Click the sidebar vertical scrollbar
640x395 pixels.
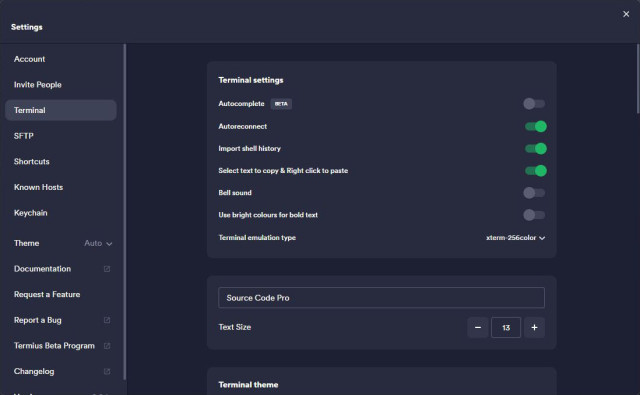tap(124, 212)
